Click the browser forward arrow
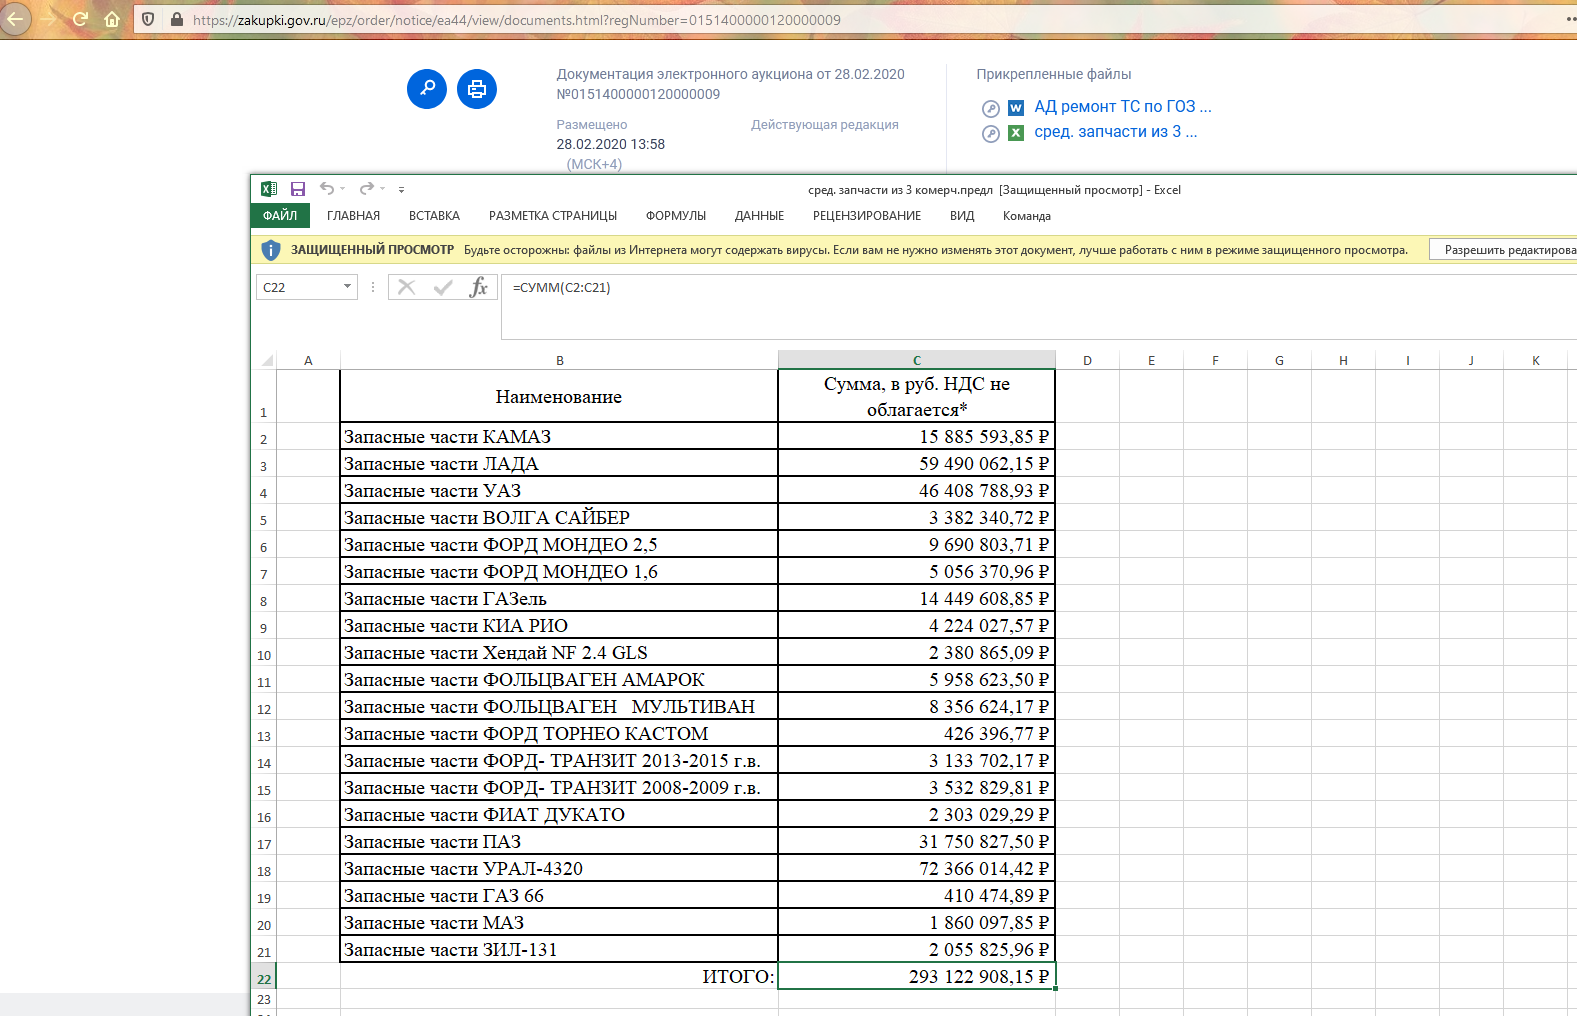The height and width of the screenshot is (1016, 1577). [48, 19]
